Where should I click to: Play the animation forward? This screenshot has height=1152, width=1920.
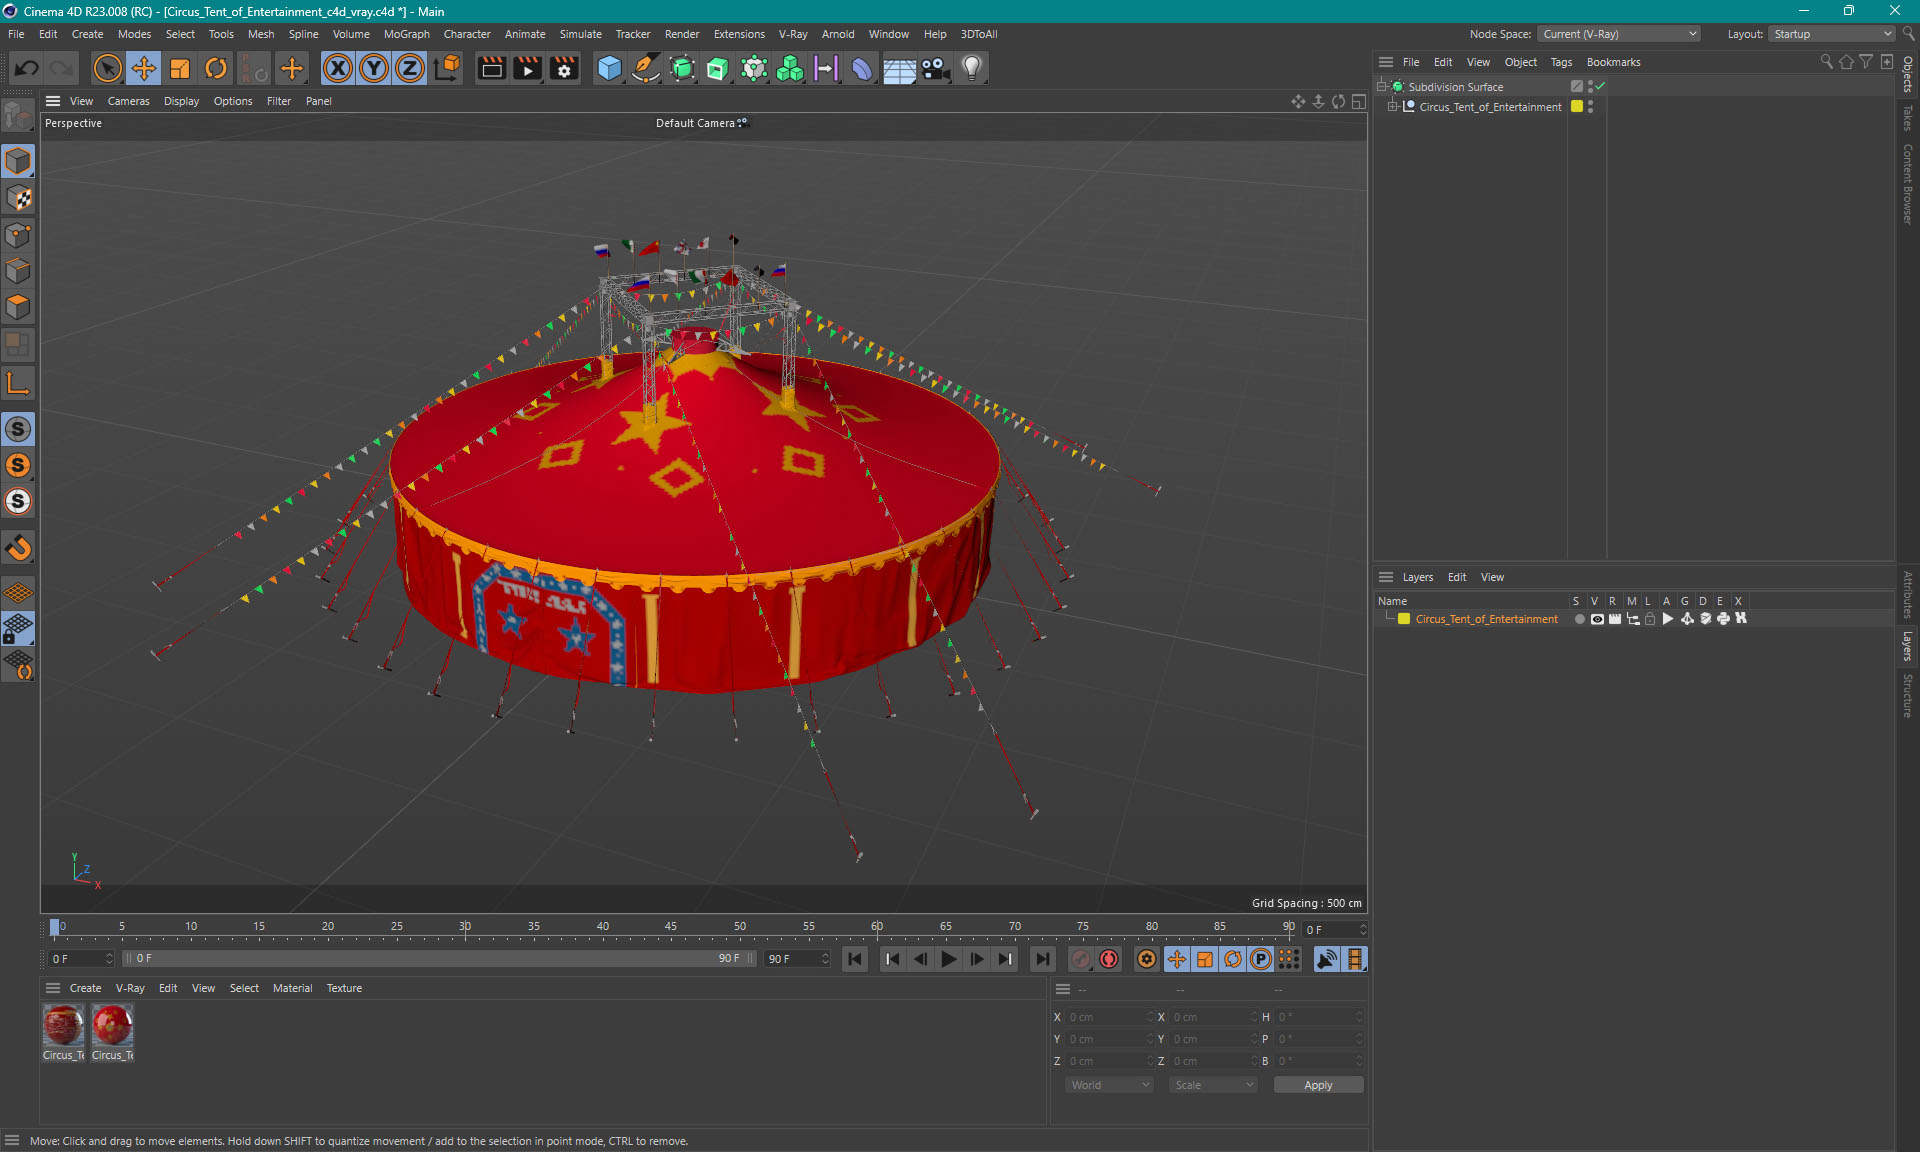click(948, 959)
